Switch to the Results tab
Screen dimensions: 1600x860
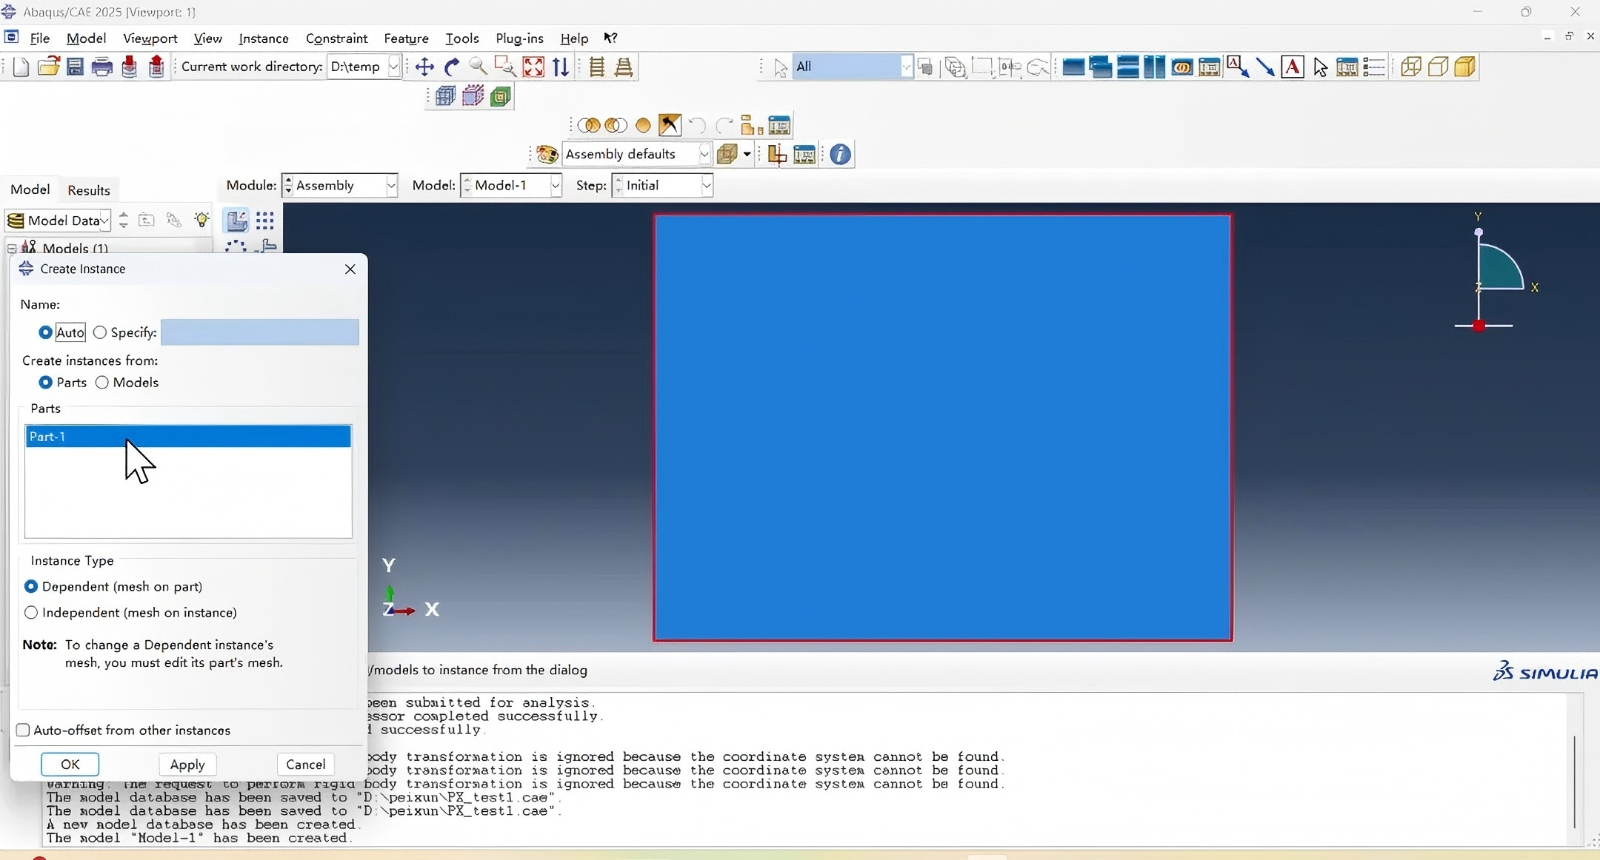point(89,190)
